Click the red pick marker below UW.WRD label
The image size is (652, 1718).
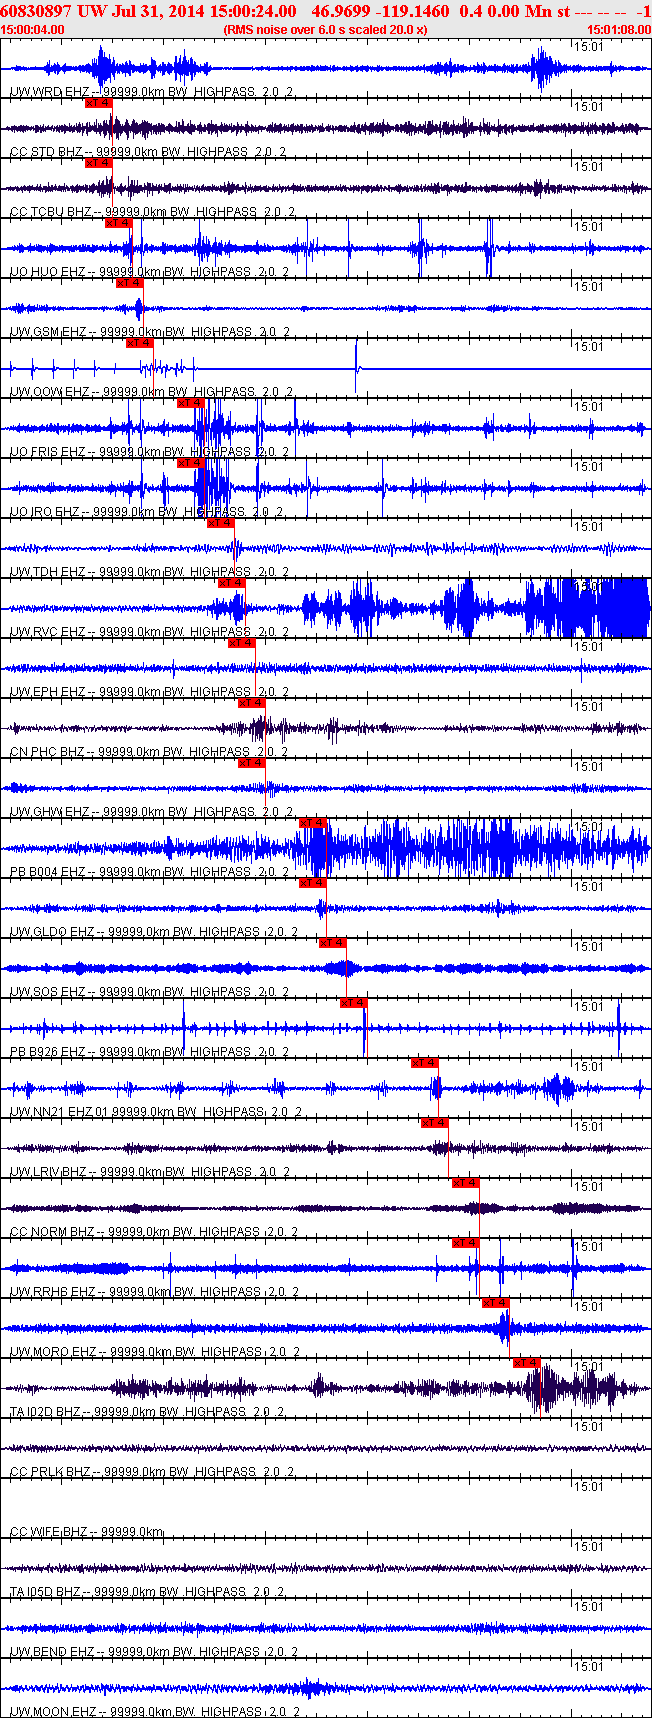[x=98, y=102]
